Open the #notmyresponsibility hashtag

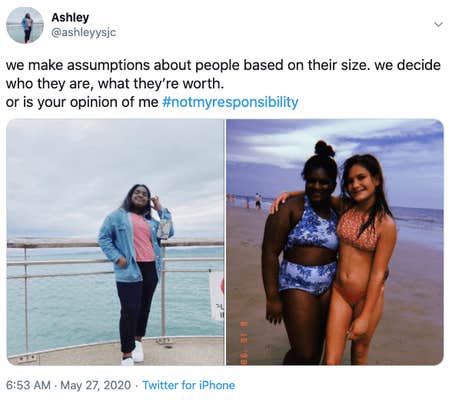tap(230, 102)
